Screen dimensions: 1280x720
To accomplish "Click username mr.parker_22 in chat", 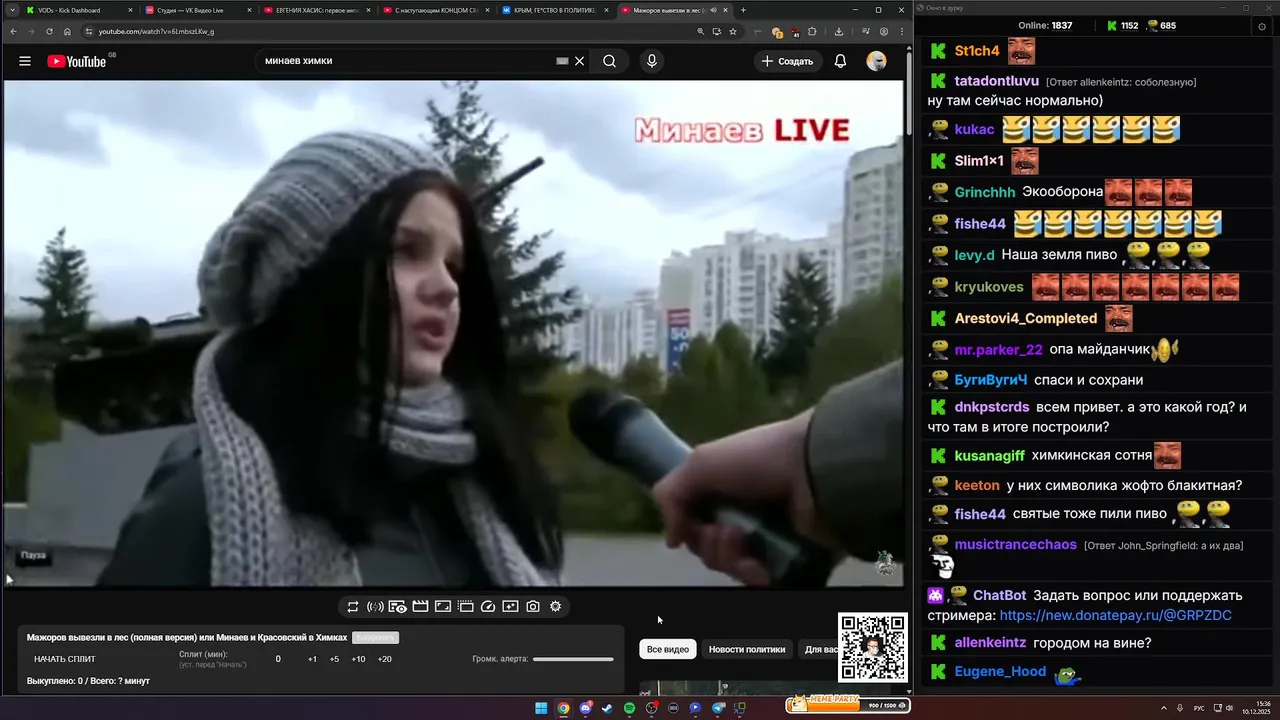I will [999, 350].
